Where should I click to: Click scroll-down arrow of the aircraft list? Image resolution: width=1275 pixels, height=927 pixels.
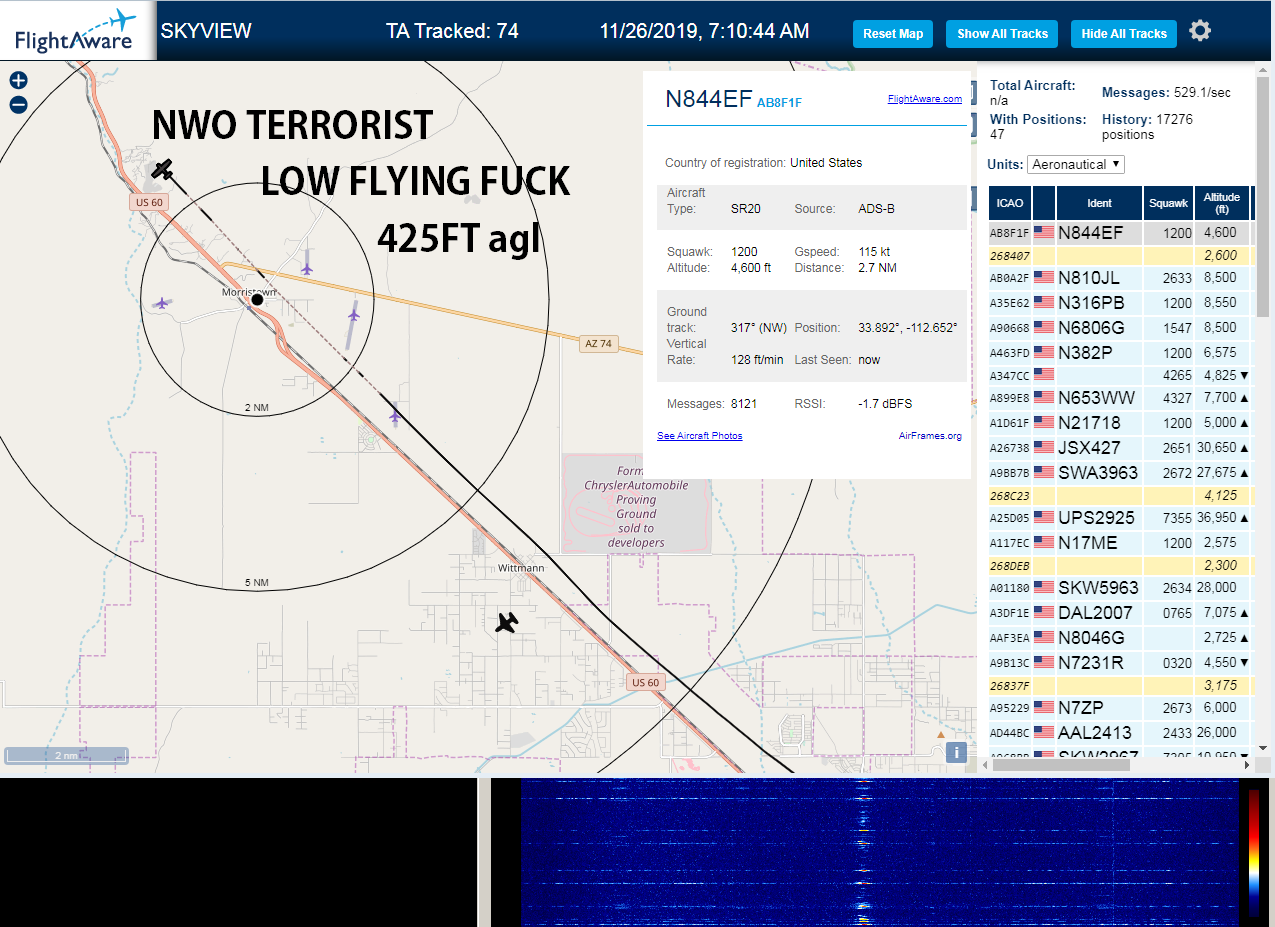1262,748
